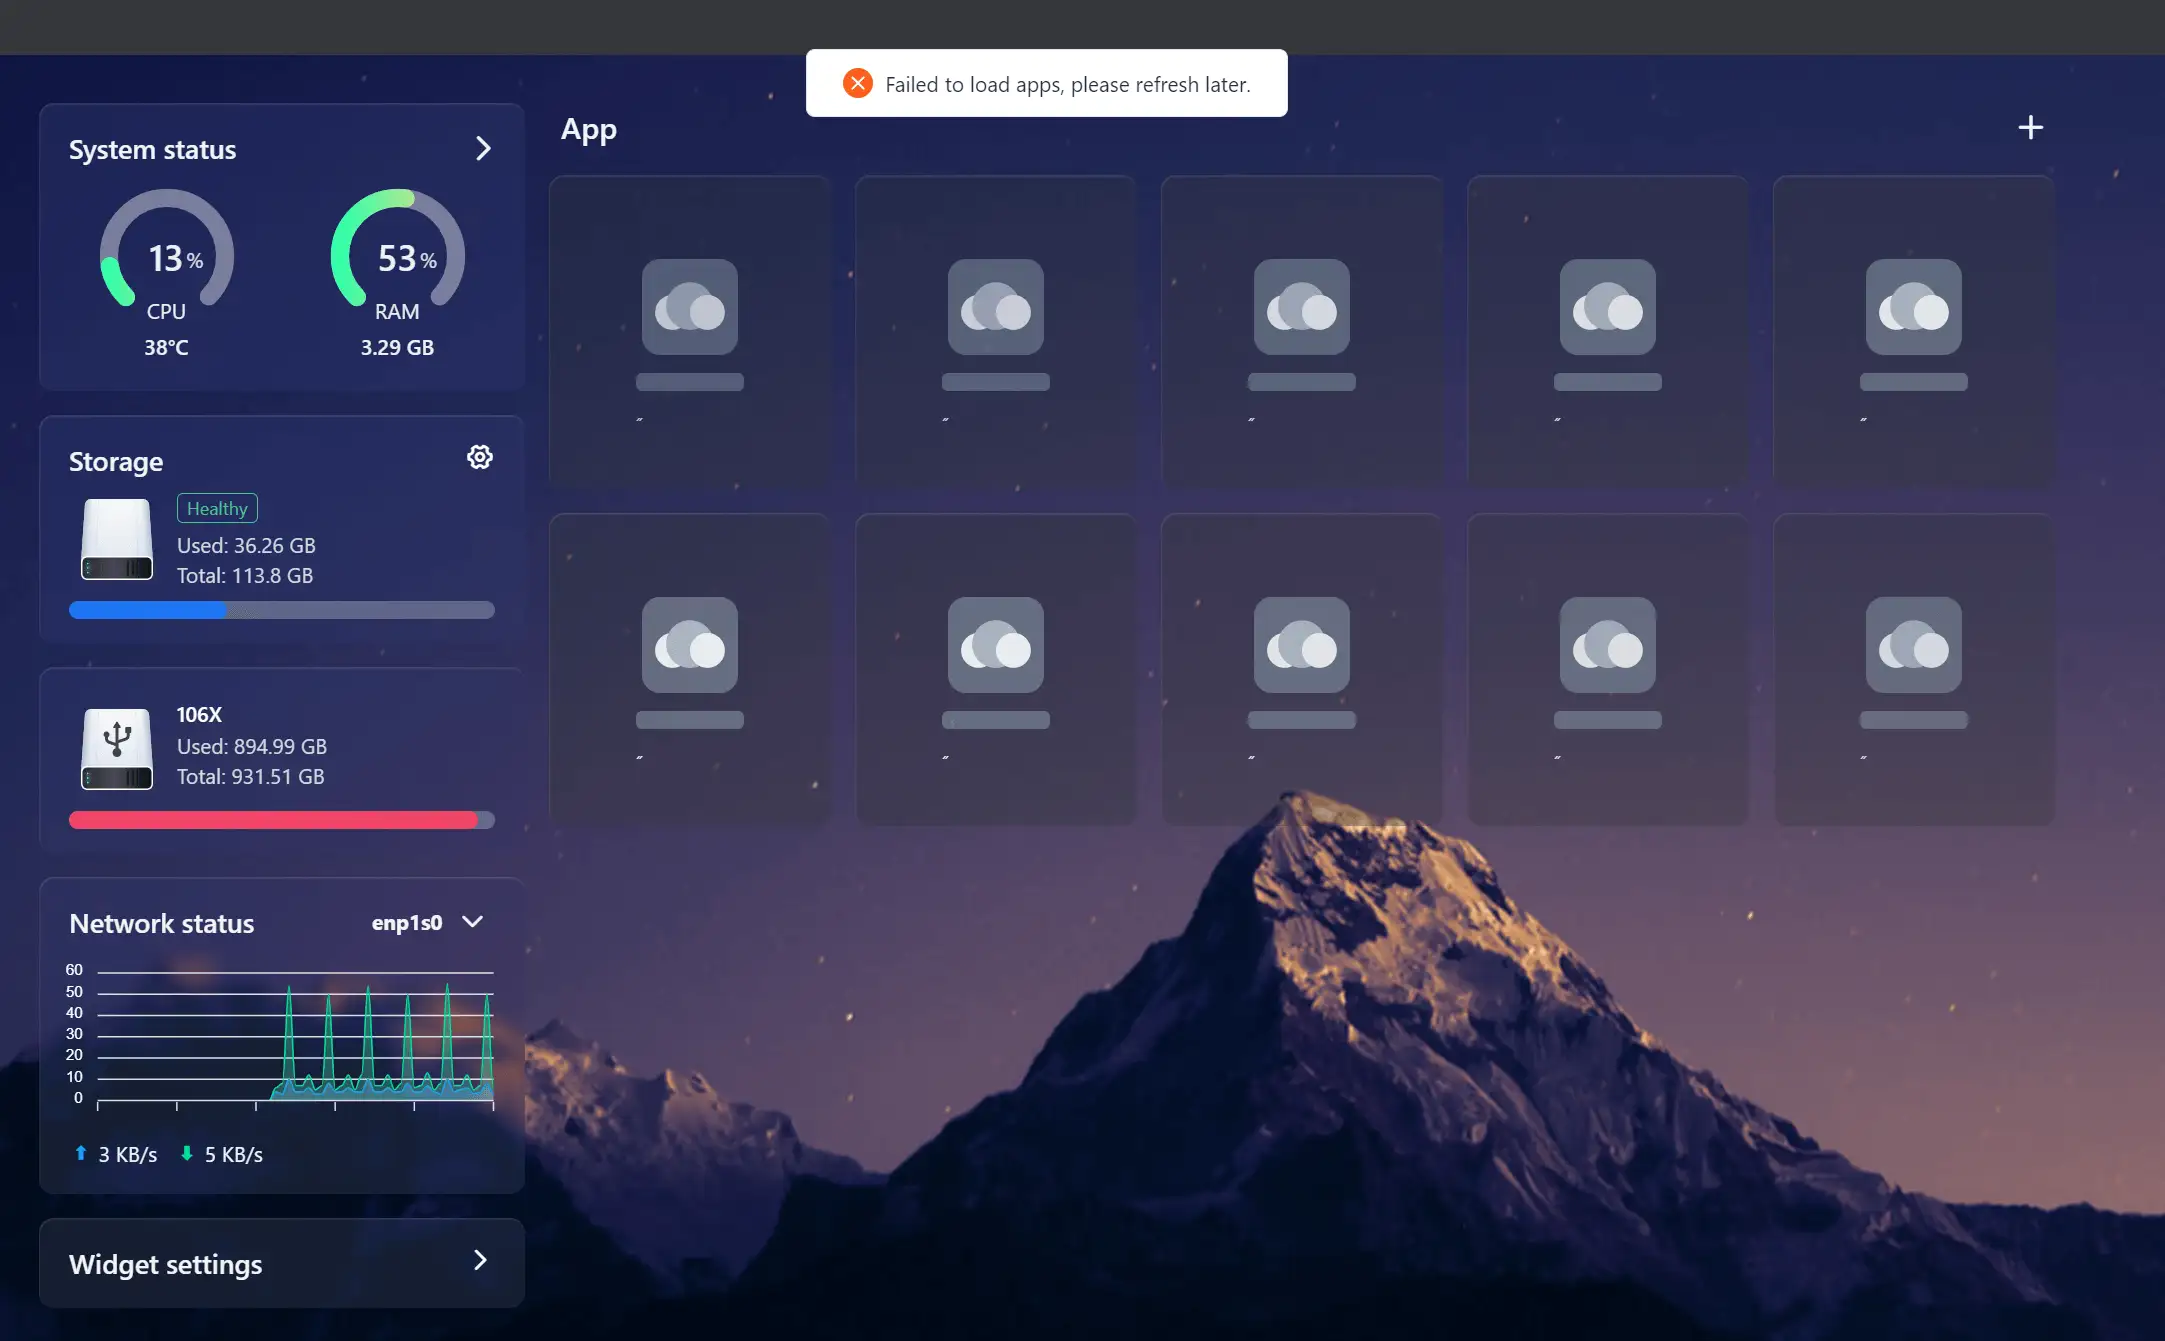2165x1341 pixels.
Task: Click the 'System status' heading
Action: (x=153, y=149)
